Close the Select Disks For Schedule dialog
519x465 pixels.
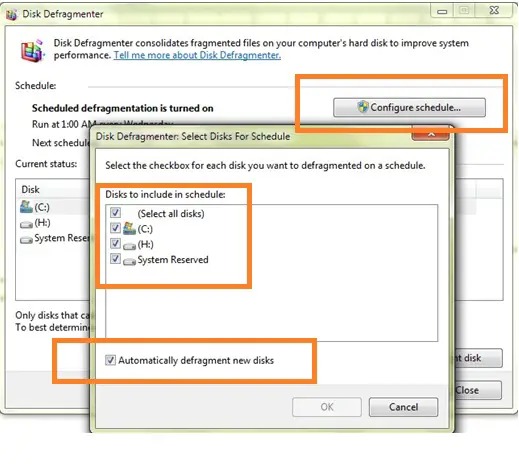click(x=431, y=135)
